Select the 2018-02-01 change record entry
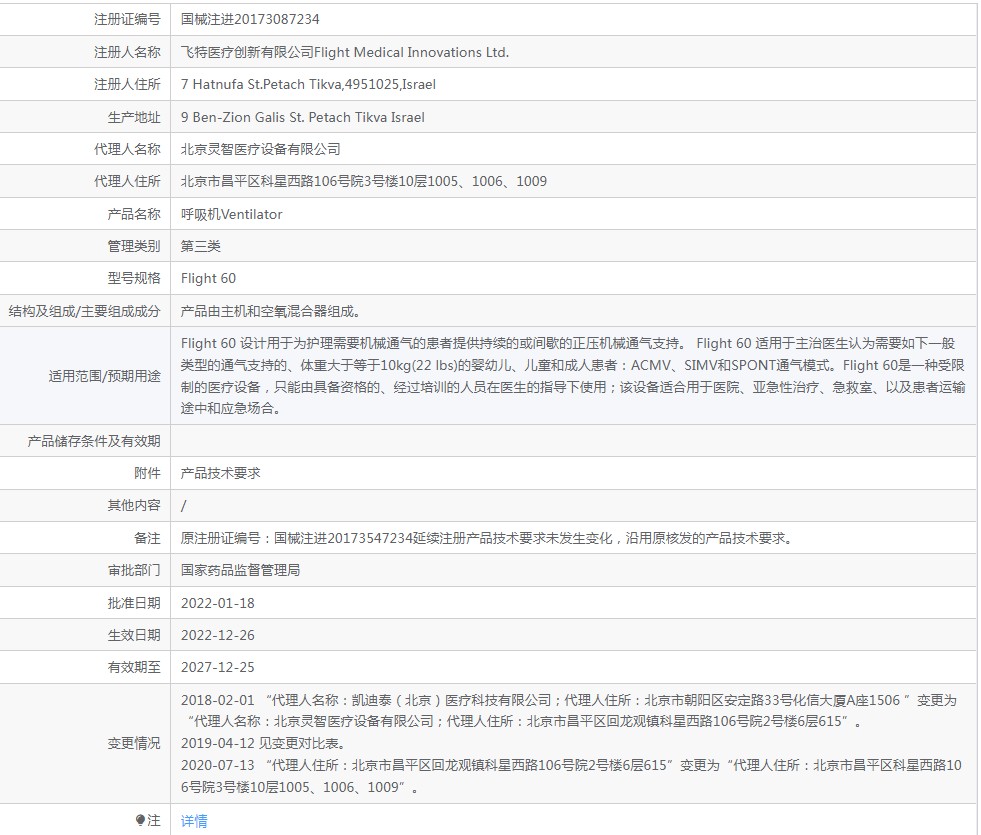 (x=569, y=711)
